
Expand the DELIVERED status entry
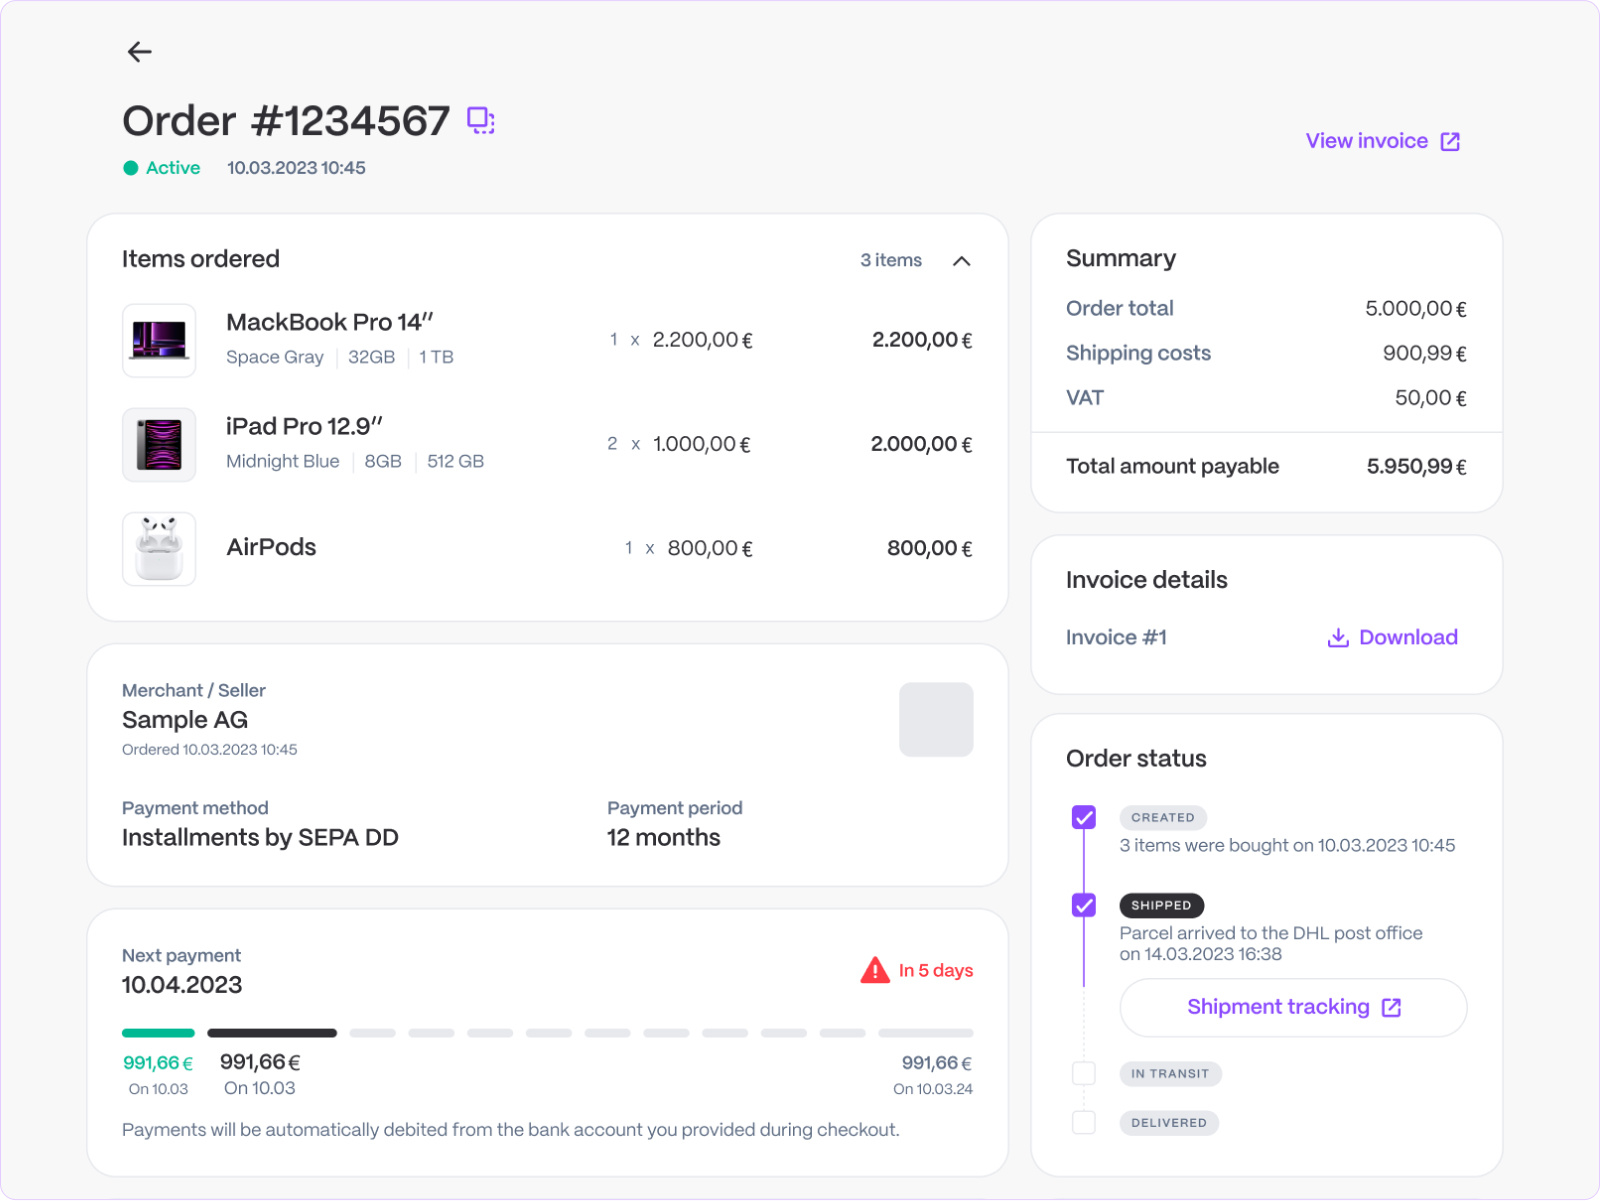point(1169,1122)
